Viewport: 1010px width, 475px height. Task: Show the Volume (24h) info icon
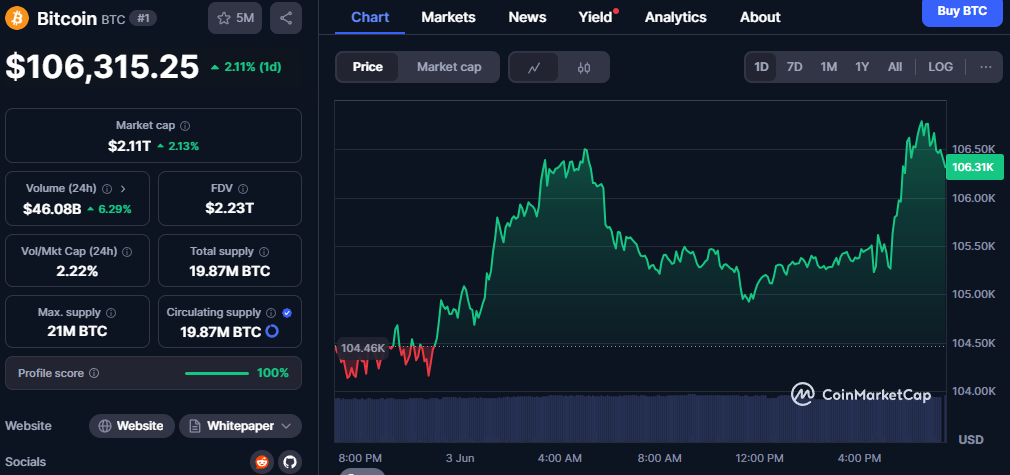107,189
